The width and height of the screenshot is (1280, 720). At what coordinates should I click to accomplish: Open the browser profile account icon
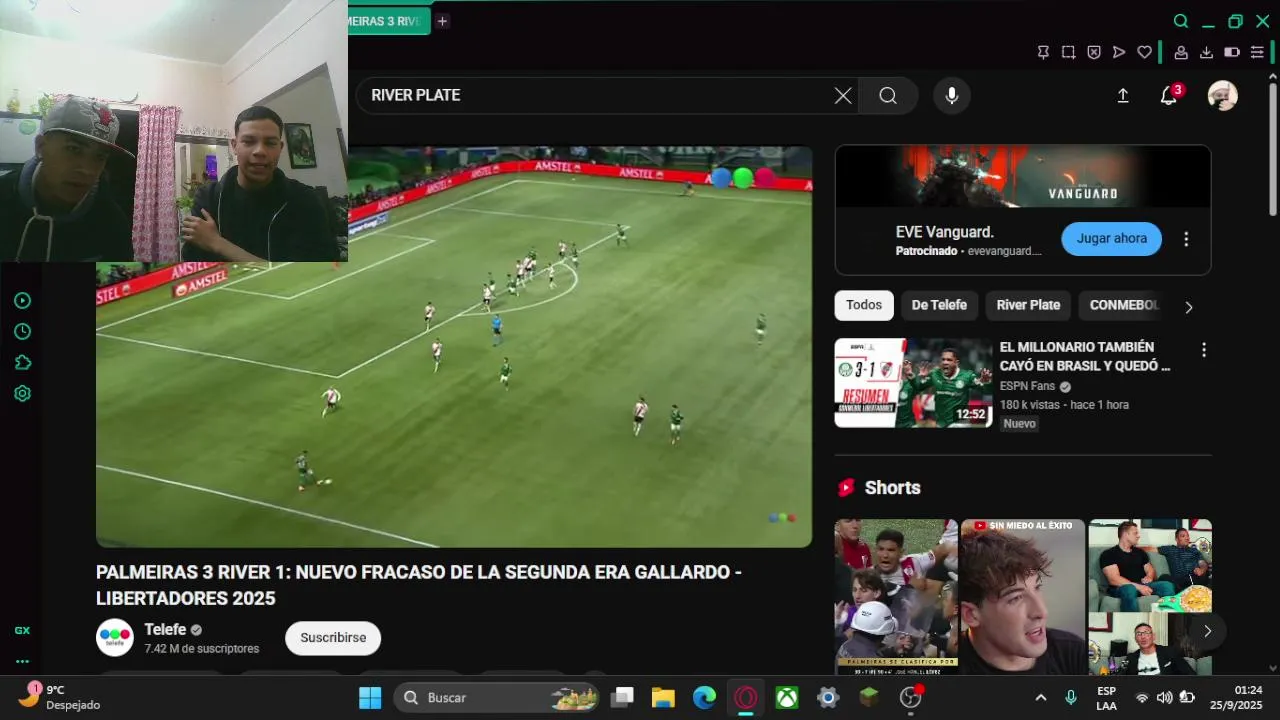click(x=1181, y=52)
